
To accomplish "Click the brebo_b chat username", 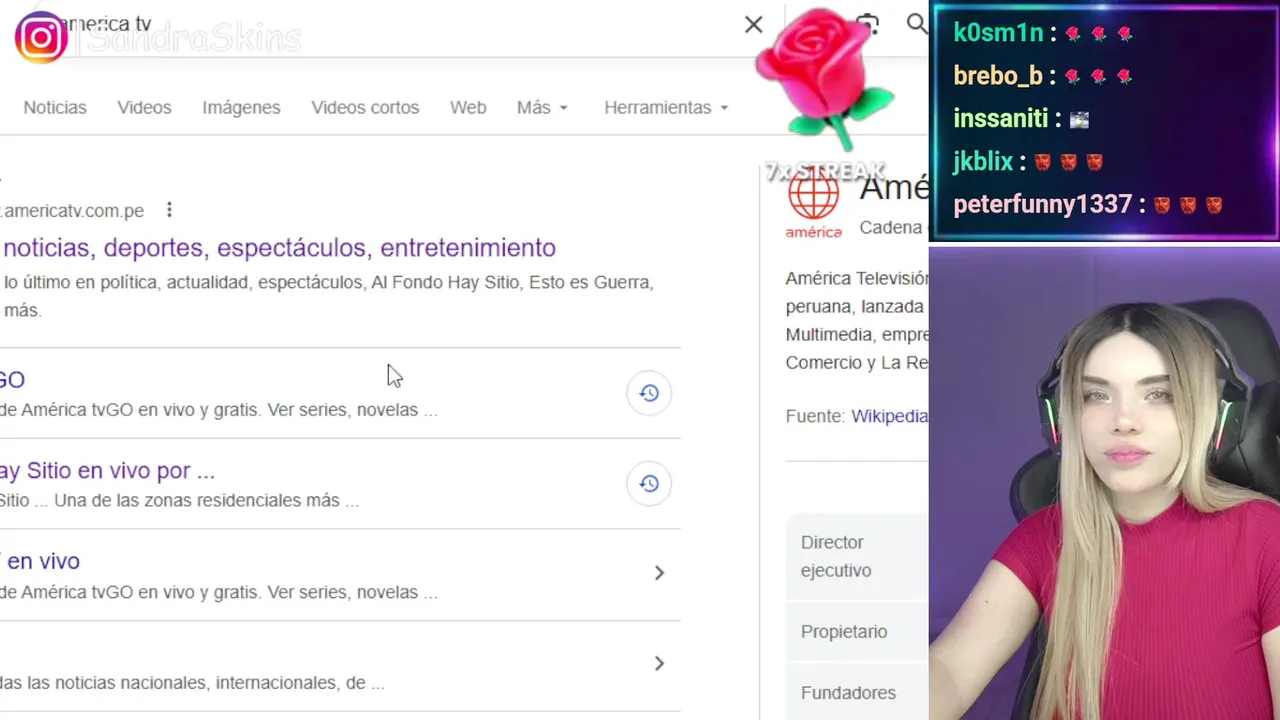I will tap(998, 76).
